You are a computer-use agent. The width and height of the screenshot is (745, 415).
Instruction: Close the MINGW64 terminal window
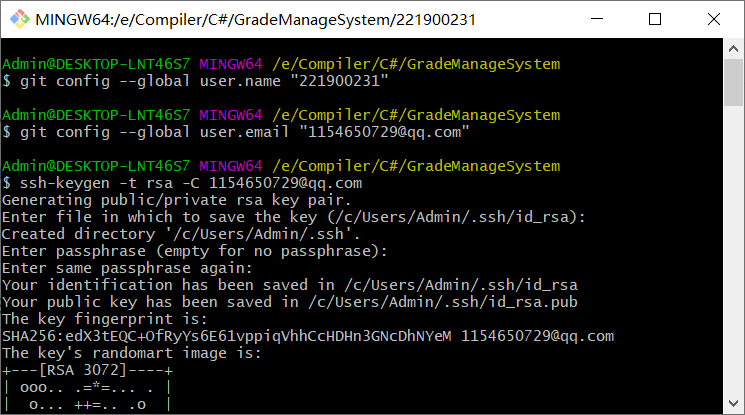(x=714, y=19)
